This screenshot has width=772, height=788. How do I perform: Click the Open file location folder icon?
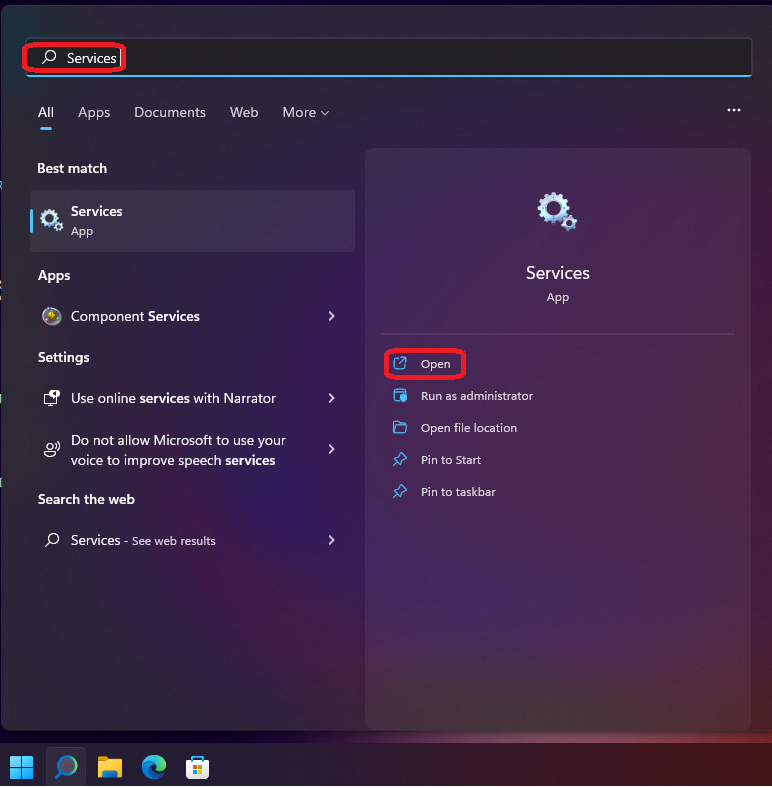point(400,428)
